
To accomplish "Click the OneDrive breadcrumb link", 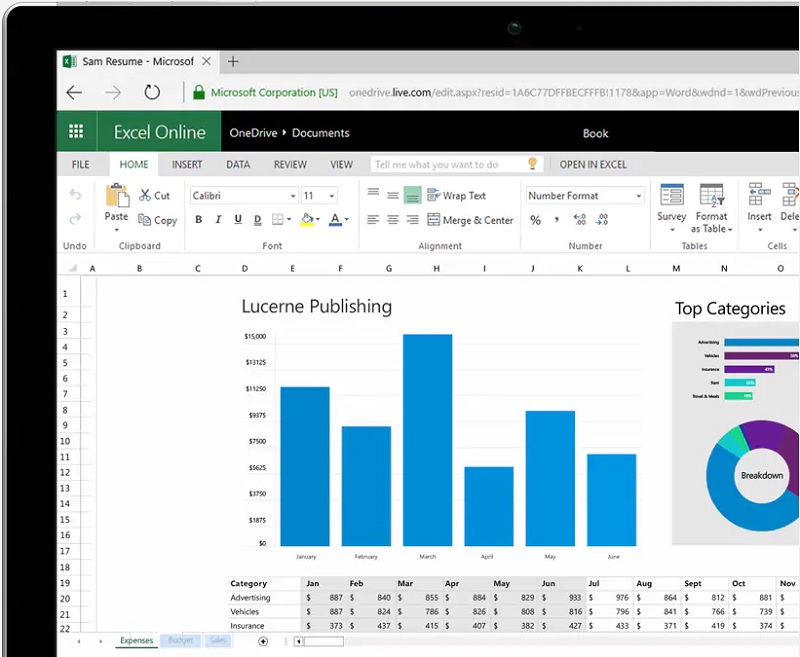I will pos(253,133).
